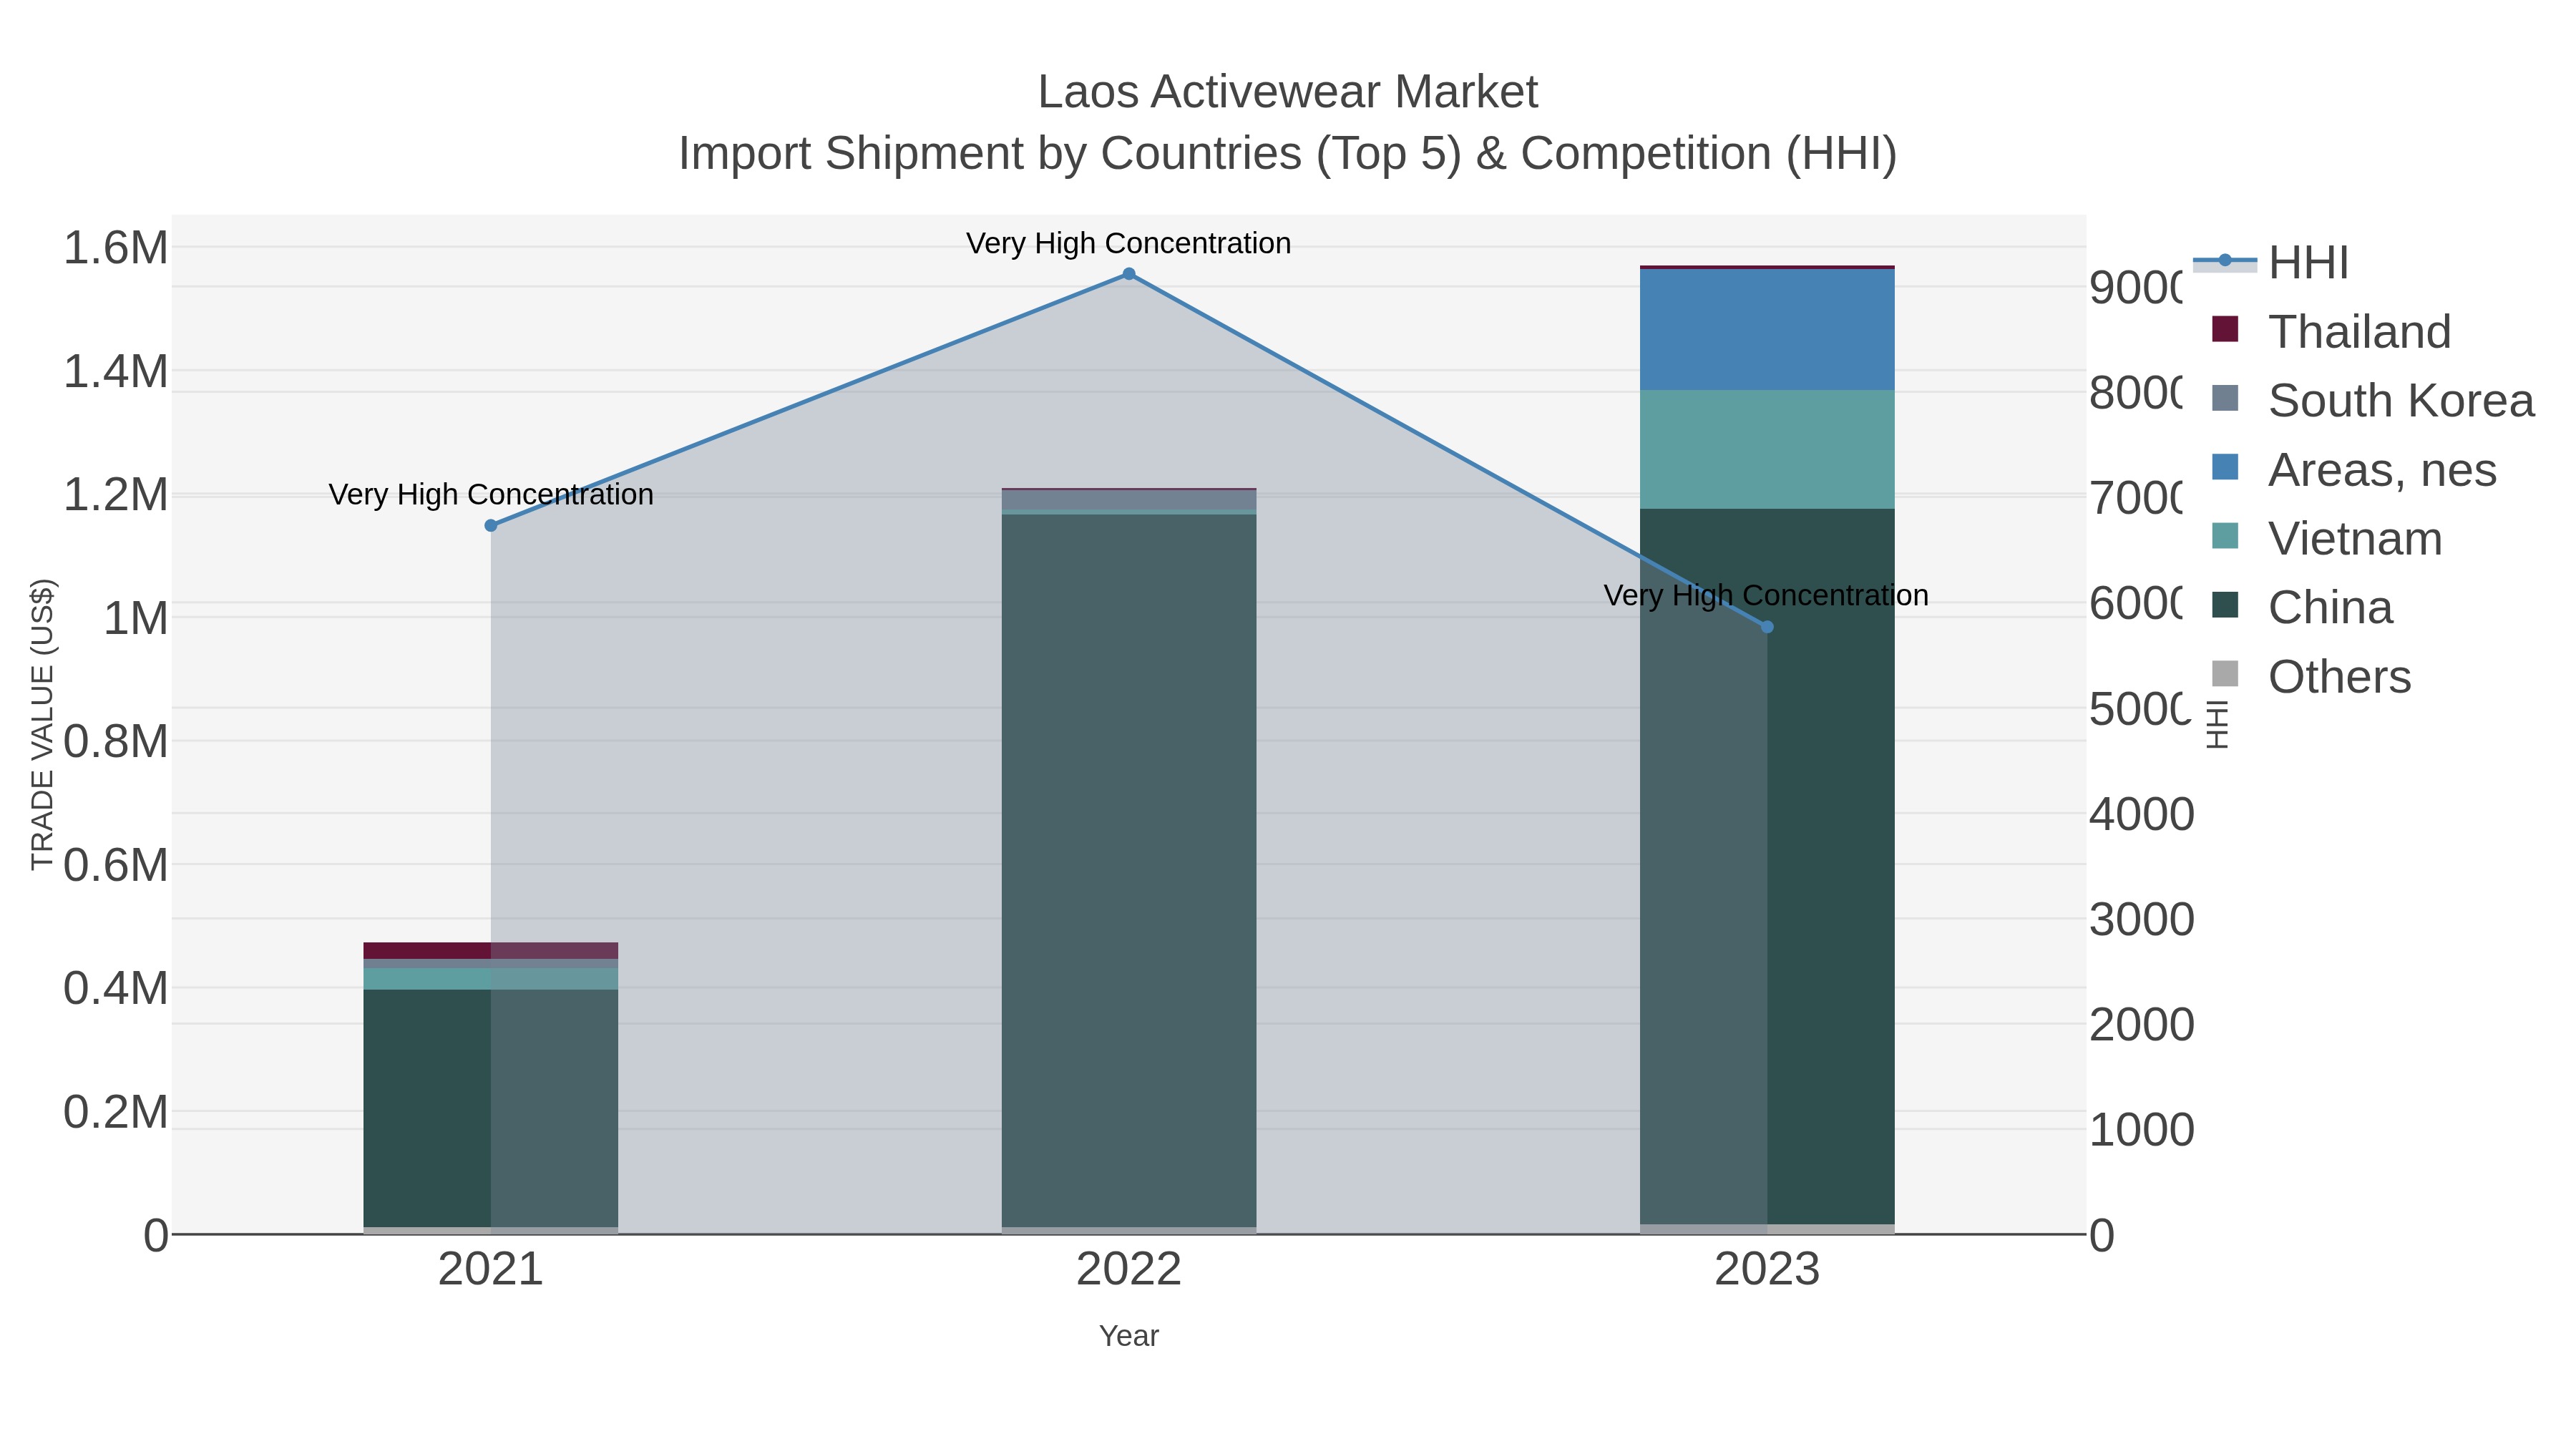Click the 1000 HHI axis tick label

point(2142,1130)
